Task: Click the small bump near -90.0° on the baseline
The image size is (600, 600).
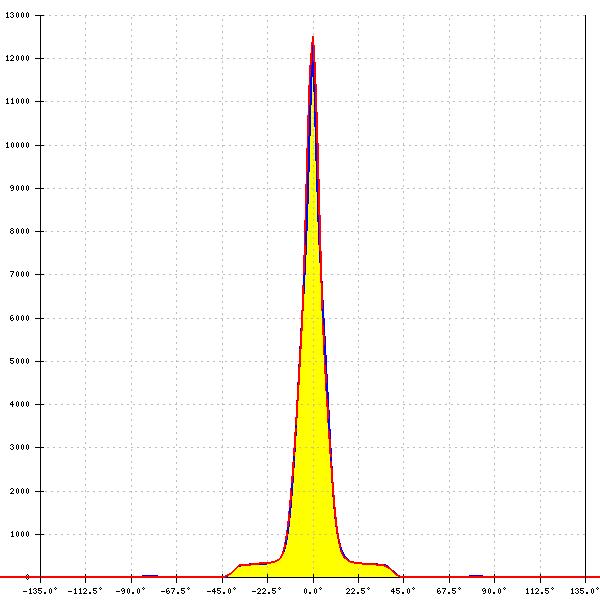Action: click(149, 575)
